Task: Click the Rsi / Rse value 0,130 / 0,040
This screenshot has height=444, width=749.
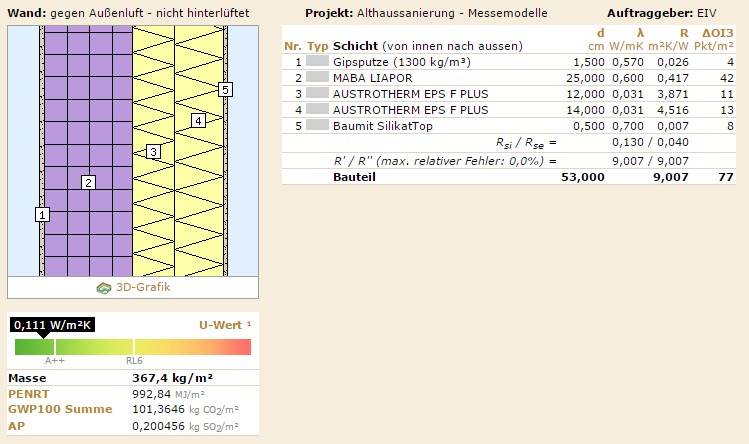Action: coord(650,142)
